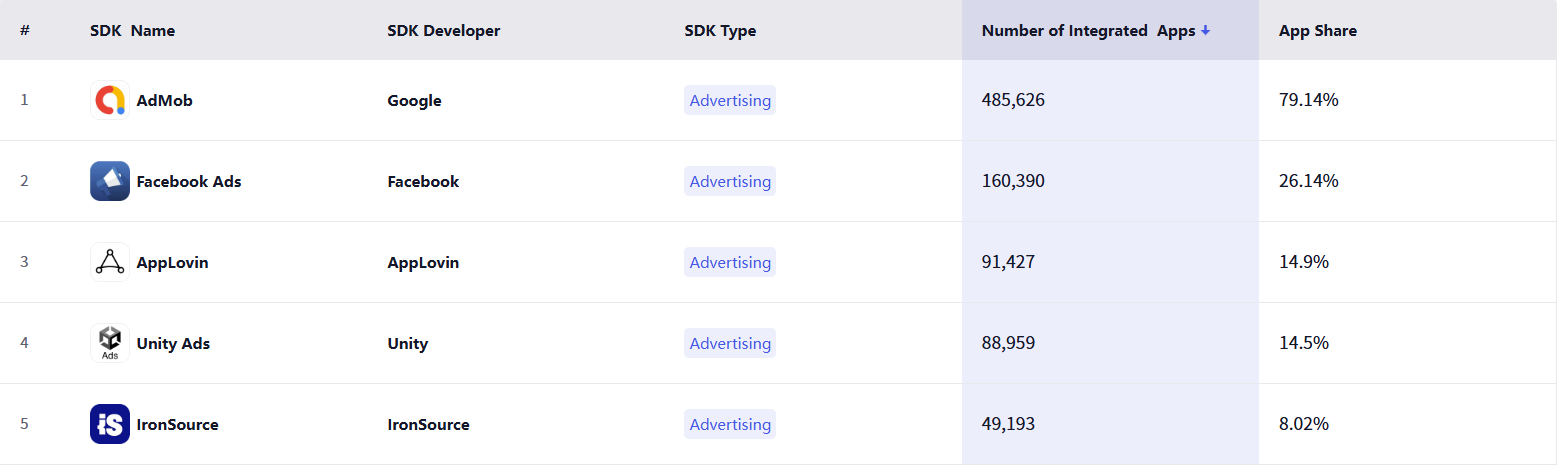The image size is (1557, 465).
Task: Select the 91,427 integrated apps value
Action: coord(1008,262)
